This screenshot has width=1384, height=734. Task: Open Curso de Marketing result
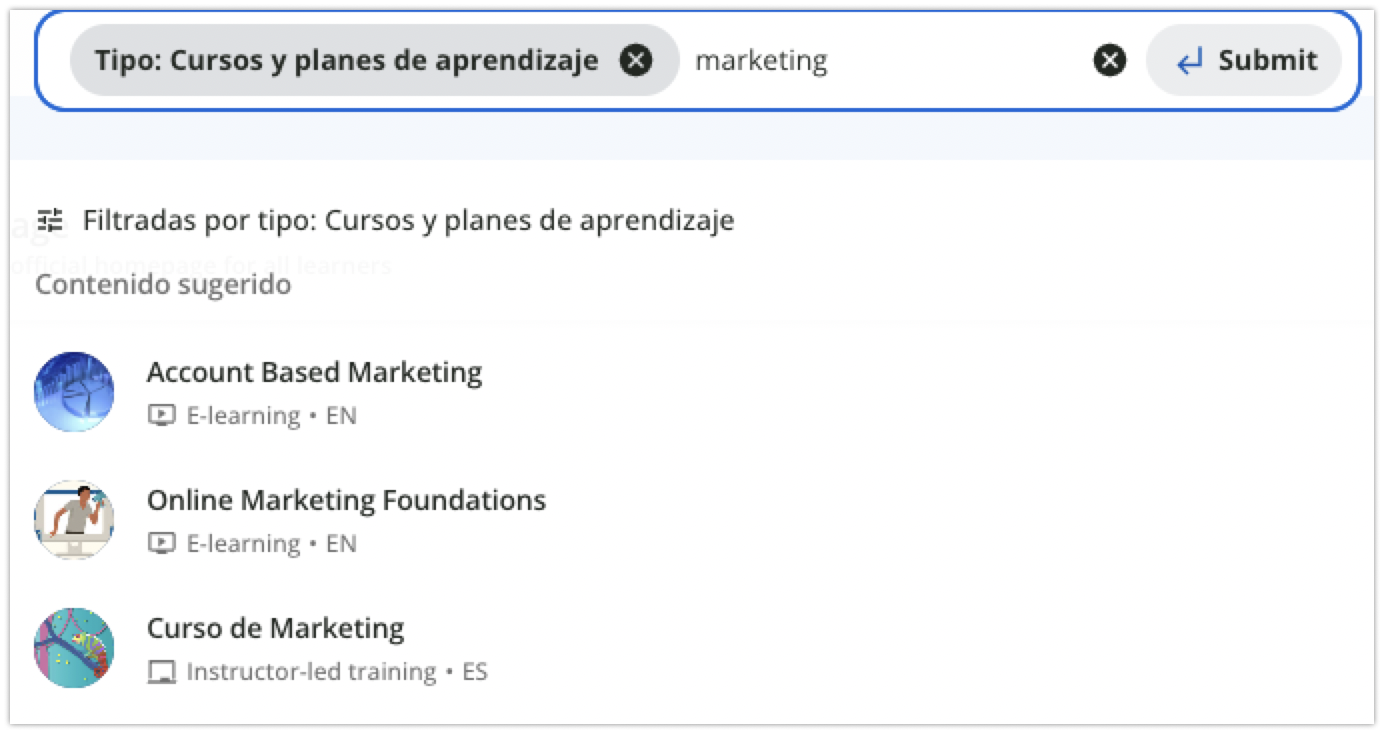point(275,628)
